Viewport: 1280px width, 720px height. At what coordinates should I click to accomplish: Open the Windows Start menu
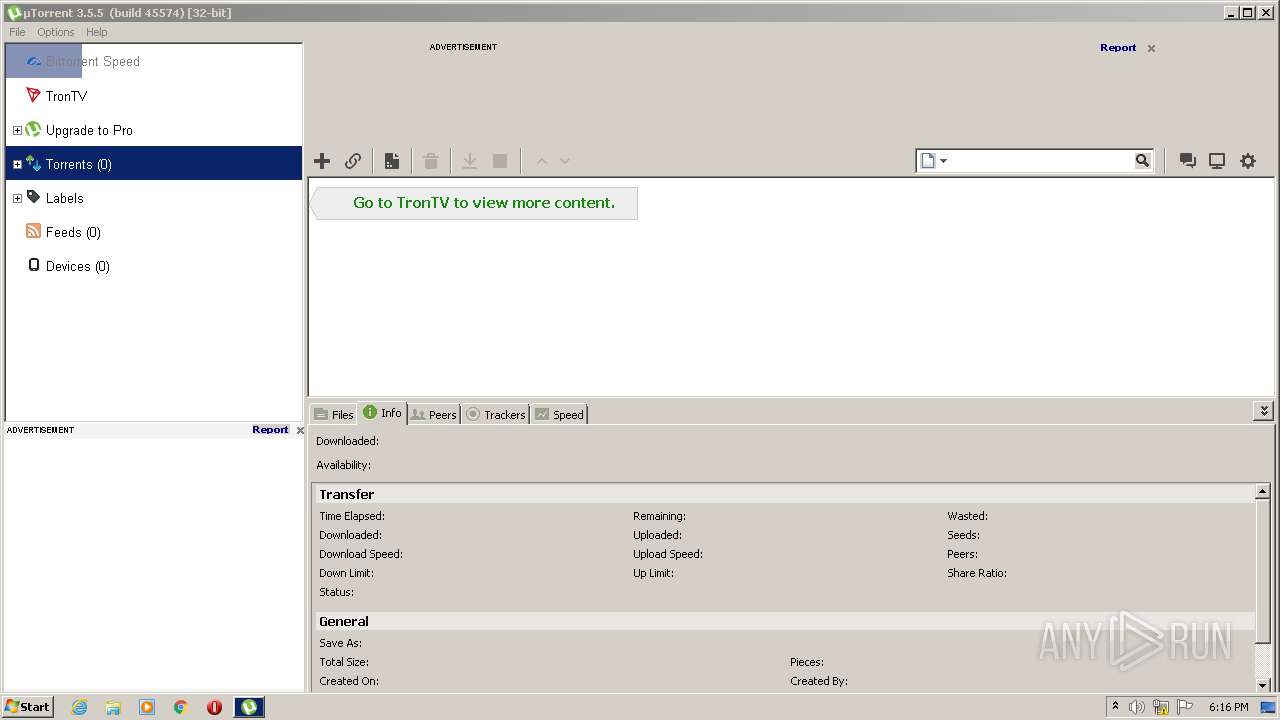pyautogui.click(x=28, y=706)
